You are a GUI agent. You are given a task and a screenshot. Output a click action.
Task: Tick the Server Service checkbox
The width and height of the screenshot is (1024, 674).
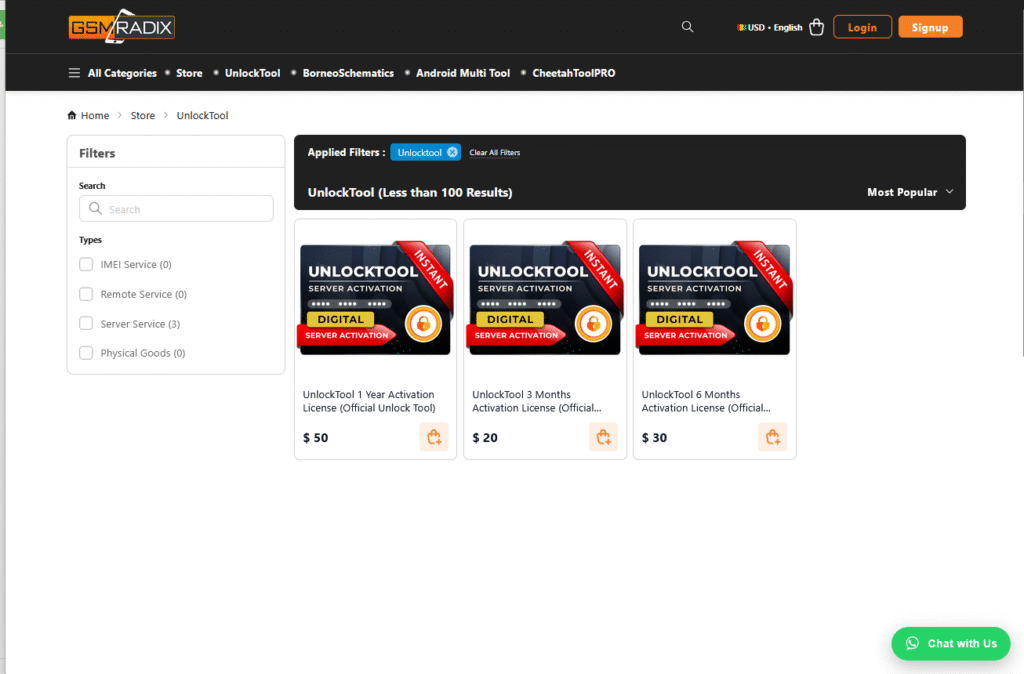pos(86,324)
